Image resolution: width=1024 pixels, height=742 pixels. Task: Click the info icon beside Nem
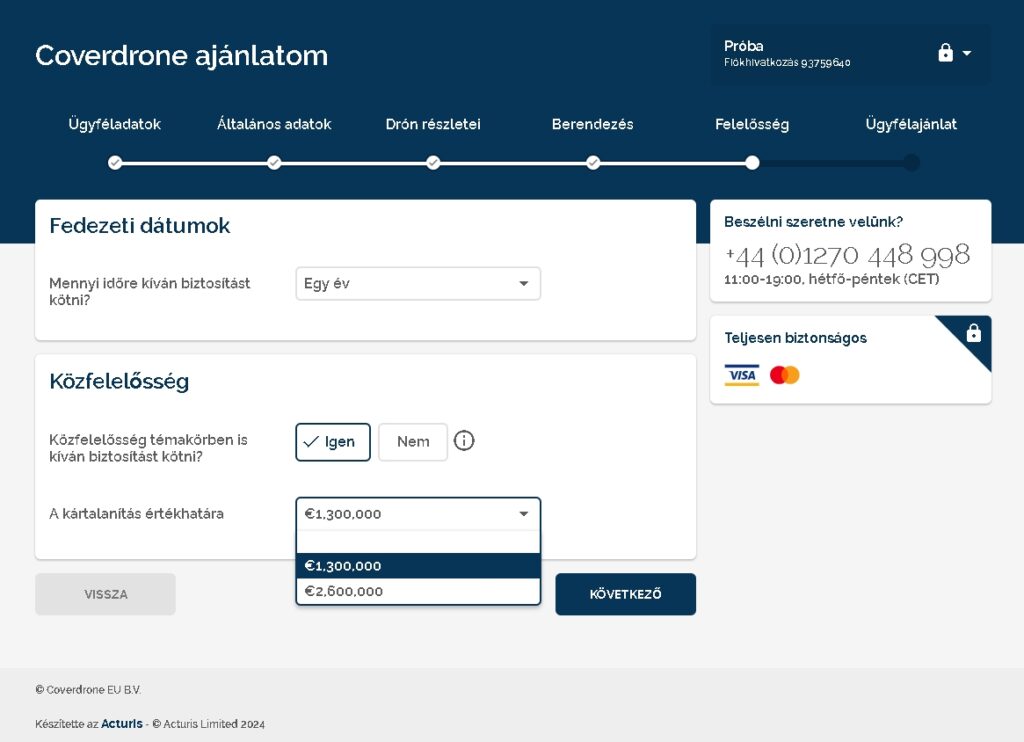pos(464,441)
